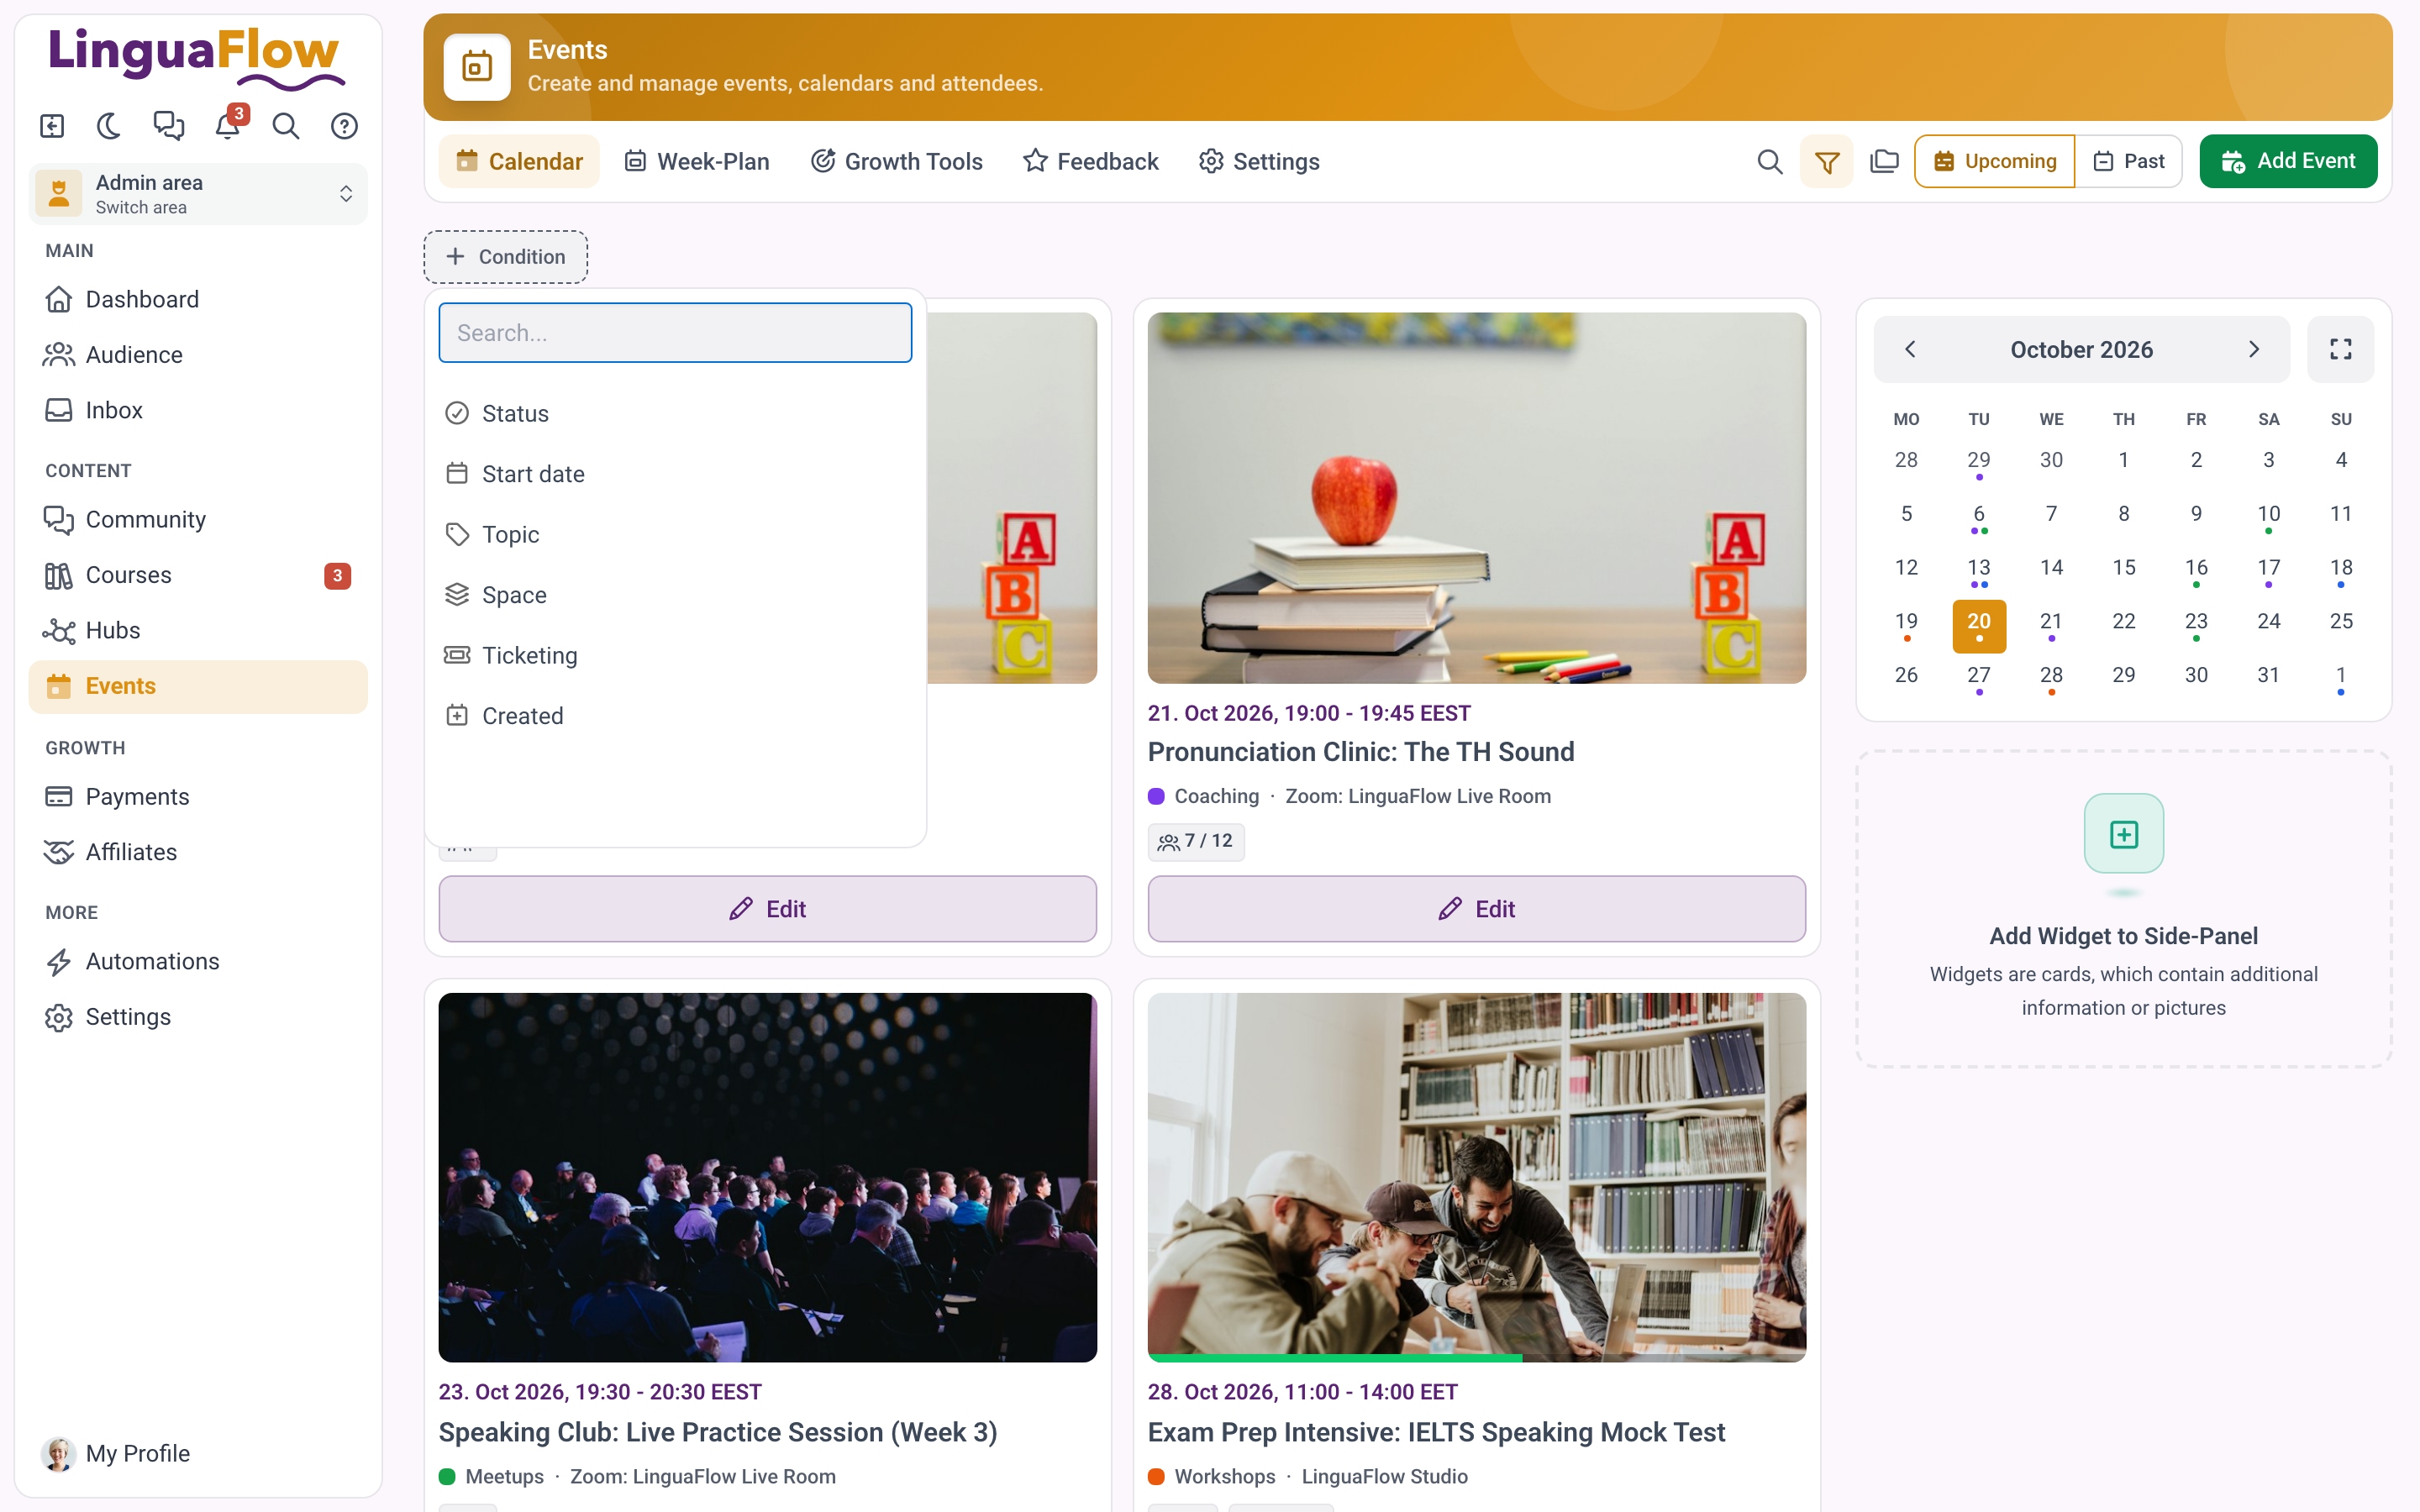Open sidebar Settings gear item
This screenshot has height=1512, width=2420.
pos(198,1017)
